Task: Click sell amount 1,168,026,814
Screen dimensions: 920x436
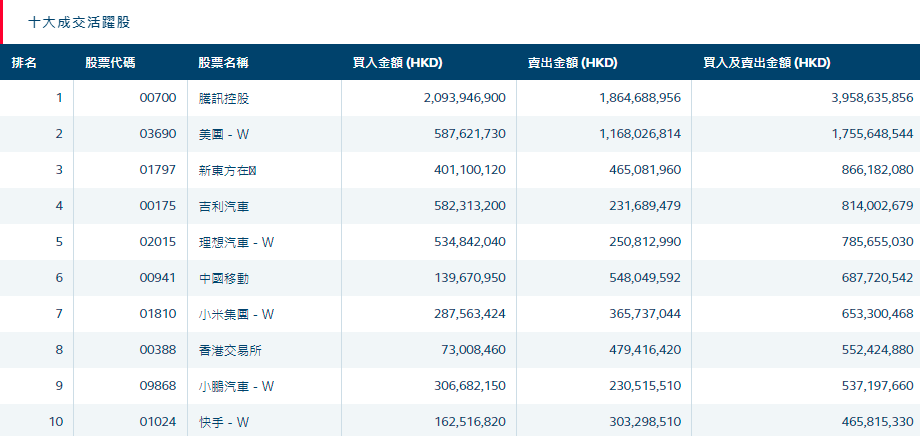Action: [640, 134]
